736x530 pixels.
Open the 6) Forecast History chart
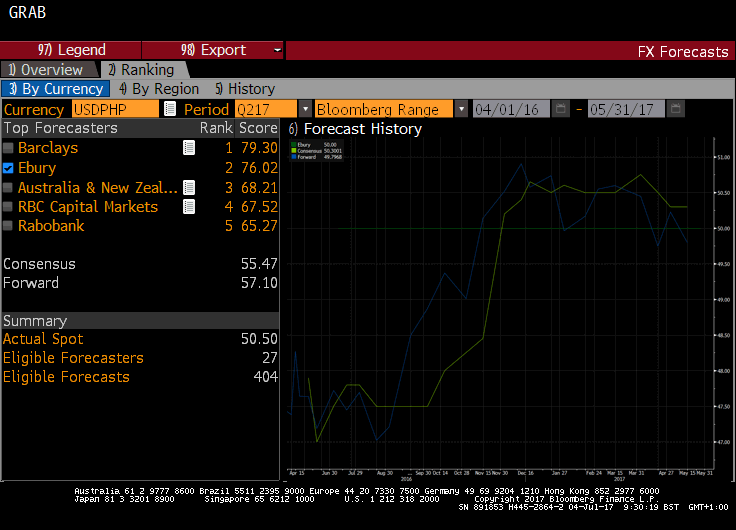(x=355, y=129)
